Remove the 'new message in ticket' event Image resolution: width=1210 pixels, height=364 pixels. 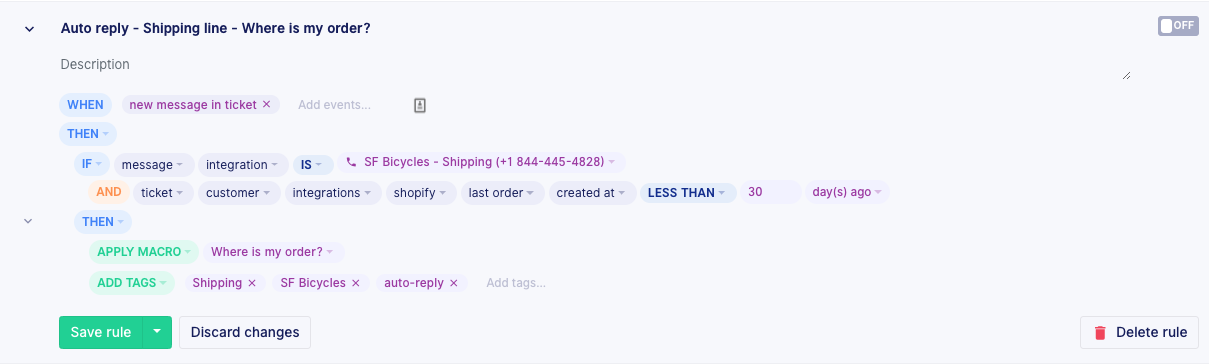click(266, 104)
